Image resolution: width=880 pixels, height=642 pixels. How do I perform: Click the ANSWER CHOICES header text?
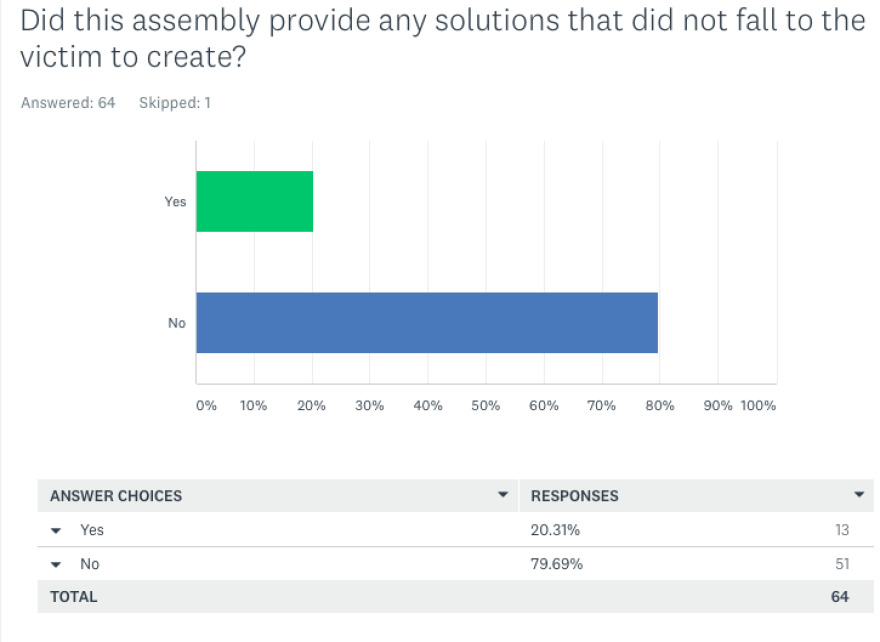click(116, 496)
